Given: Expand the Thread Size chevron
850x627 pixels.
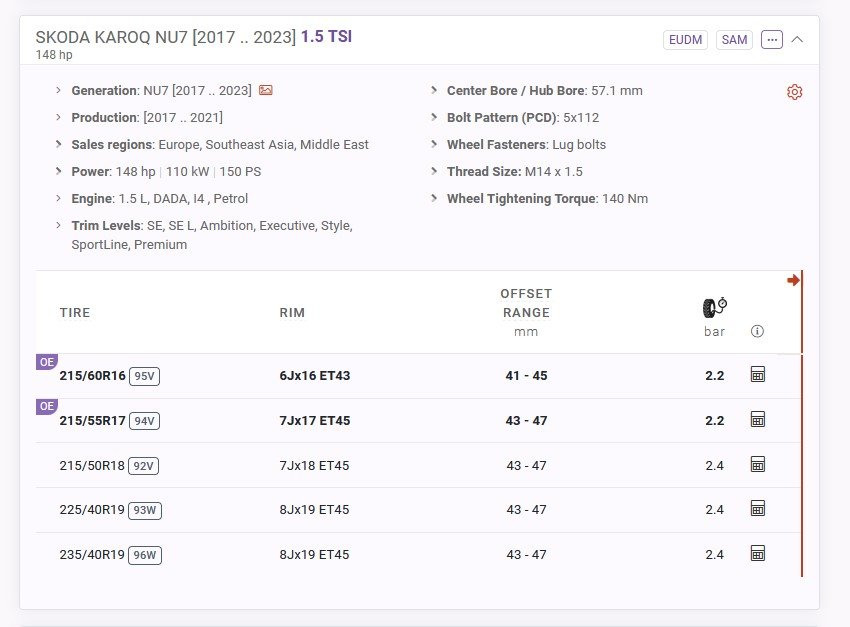Looking at the screenshot, I should 434,172.
